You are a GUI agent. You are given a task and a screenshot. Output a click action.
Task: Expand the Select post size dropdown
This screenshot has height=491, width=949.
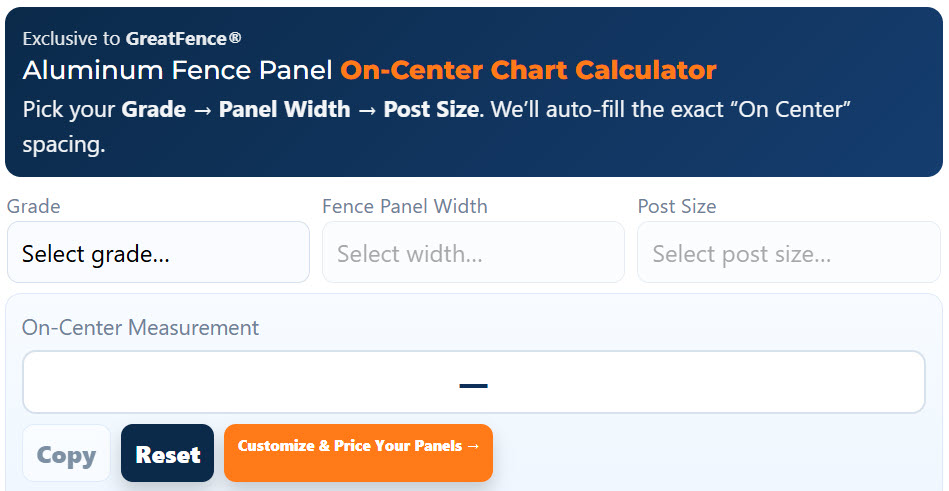click(788, 253)
